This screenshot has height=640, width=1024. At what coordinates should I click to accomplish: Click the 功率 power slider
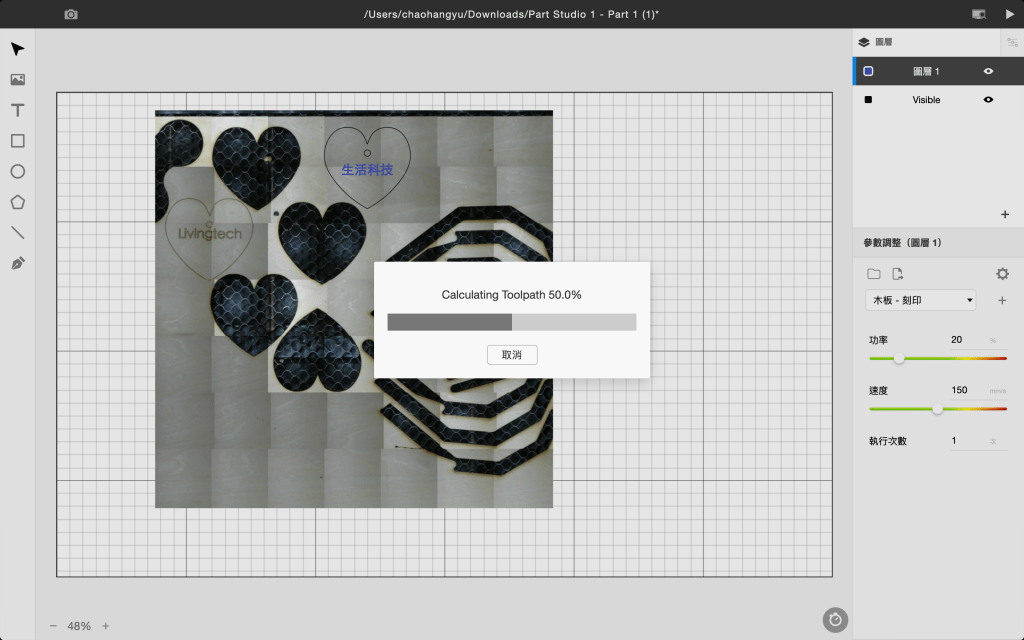pos(937,358)
